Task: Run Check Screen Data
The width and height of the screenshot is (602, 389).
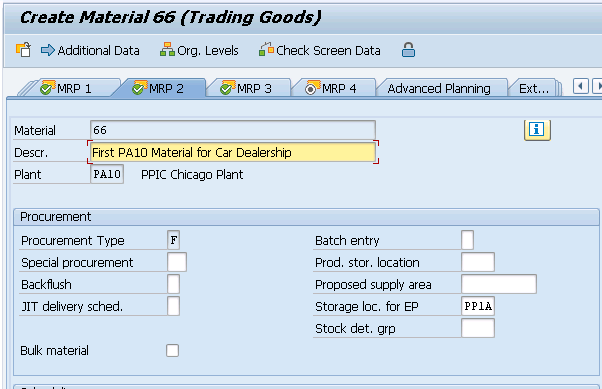Action: [x=319, y=50]
